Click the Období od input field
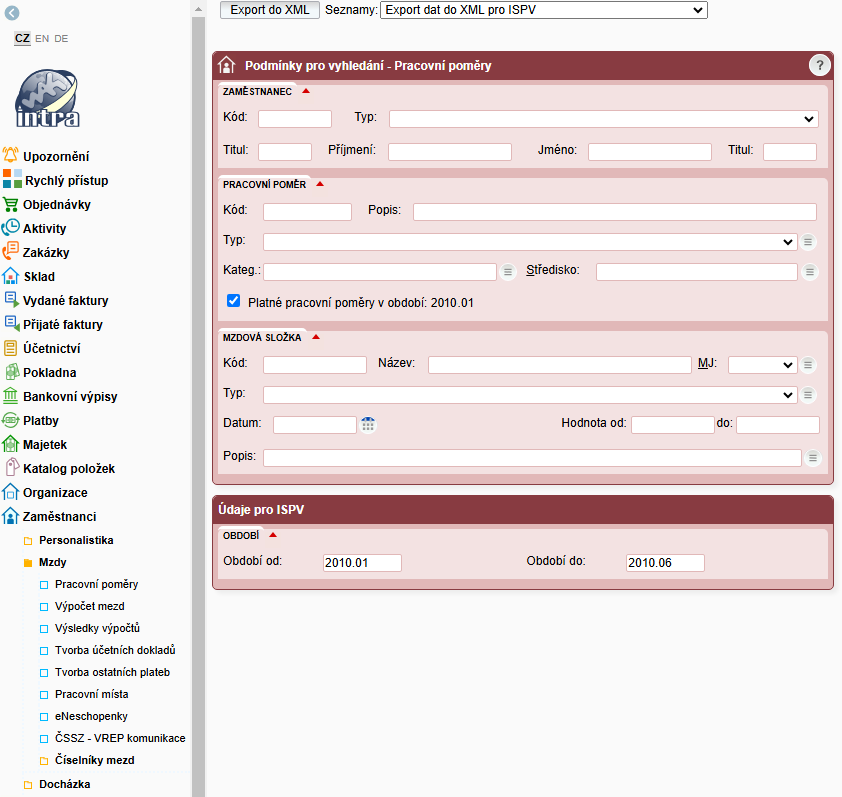This screenshot has height=797, width=842. [362, 563]
